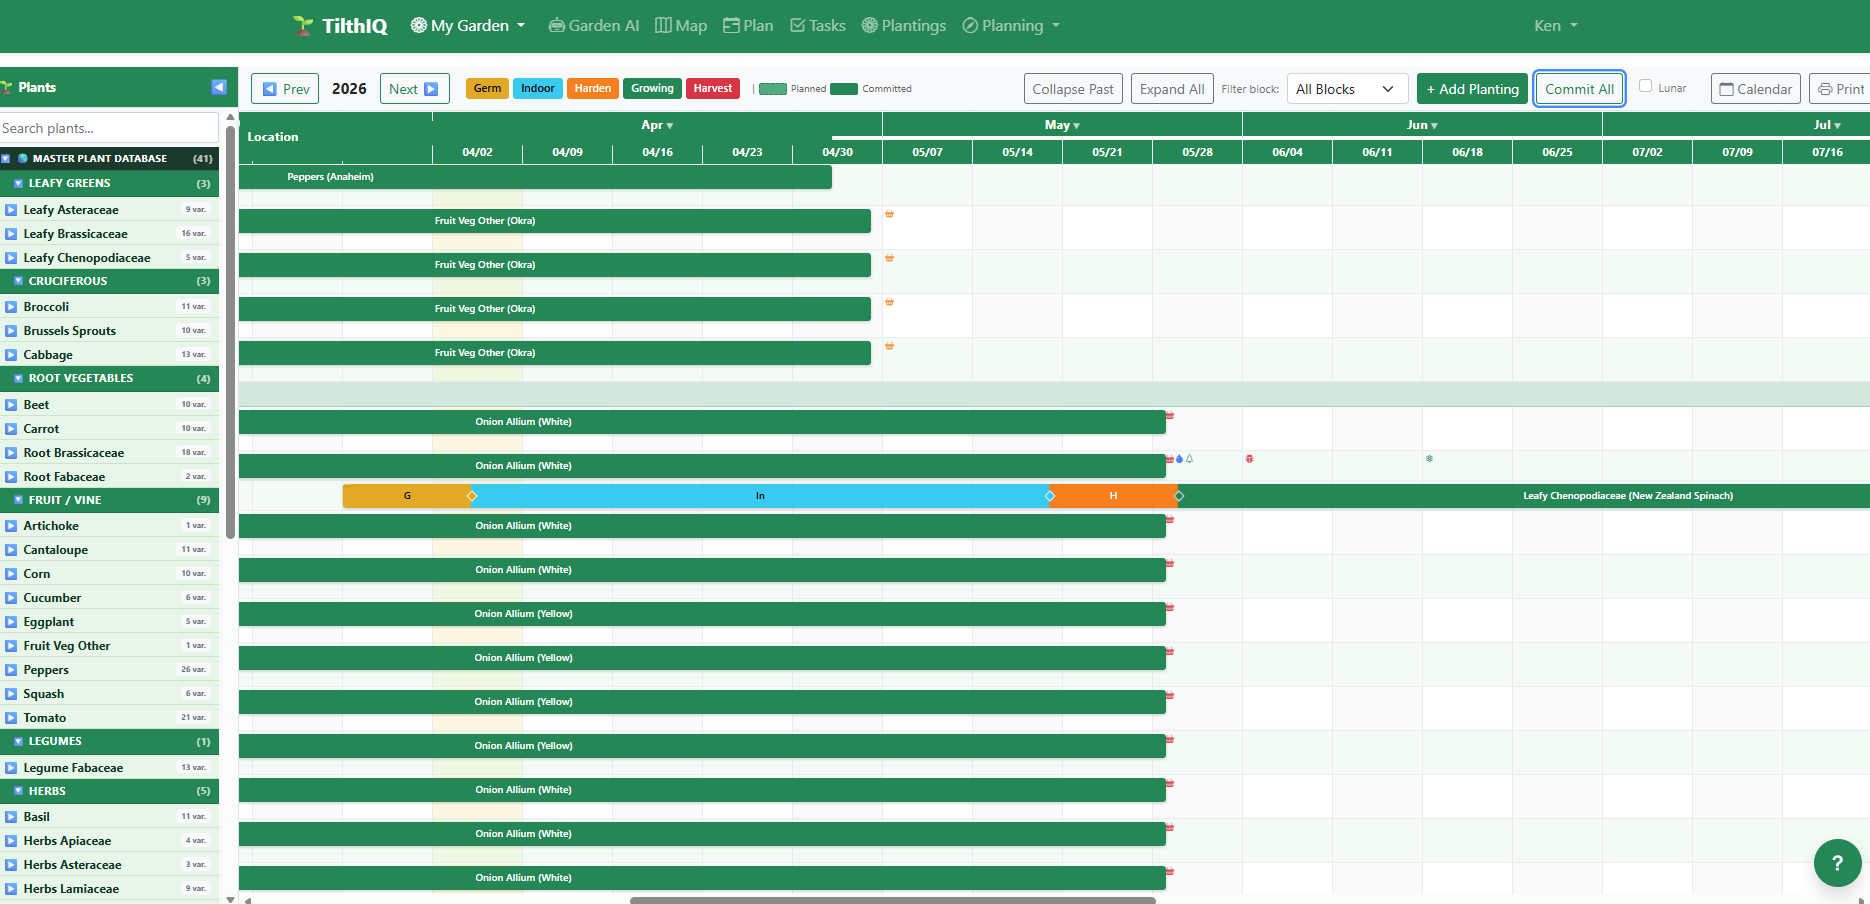1870x904 pixels.
Task: Expand the Leafy Asteraceae varieties
Action: tap(11, 210)
